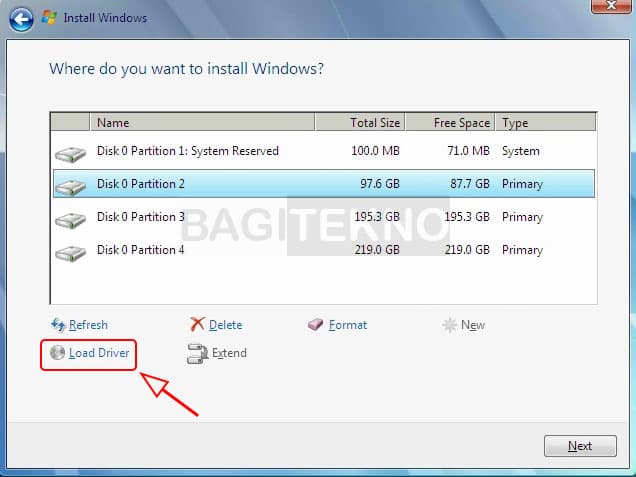Open the Refresh link
The image size is (636, 477).
[88, 325]
